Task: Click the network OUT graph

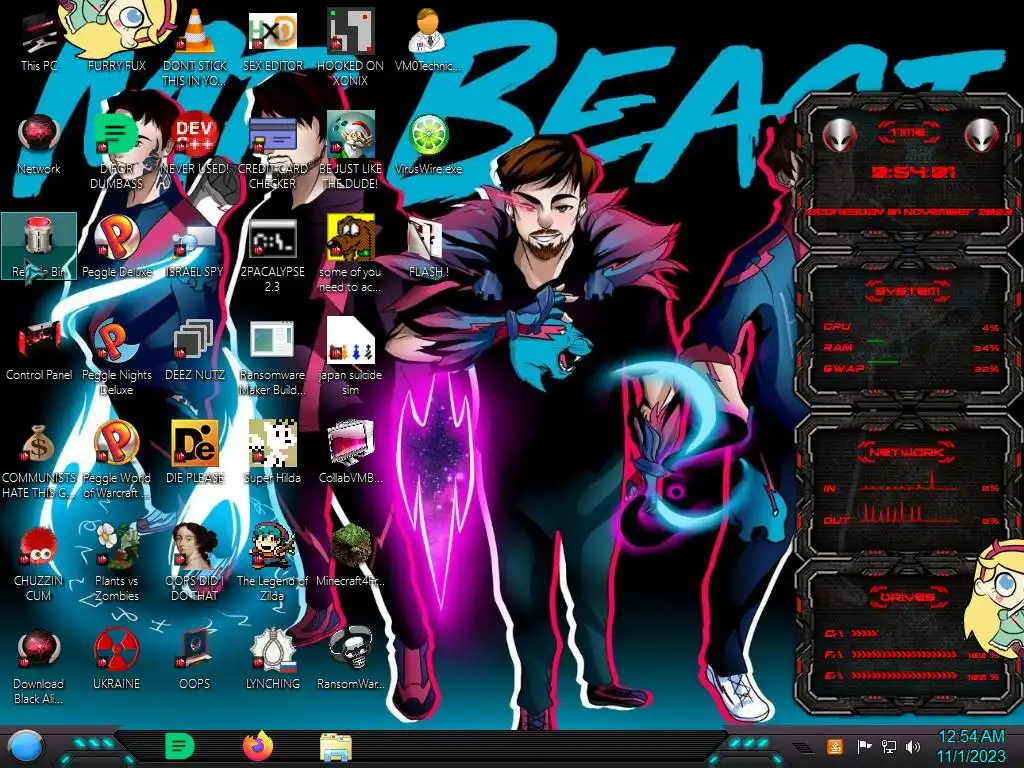Action: point(909,513)
